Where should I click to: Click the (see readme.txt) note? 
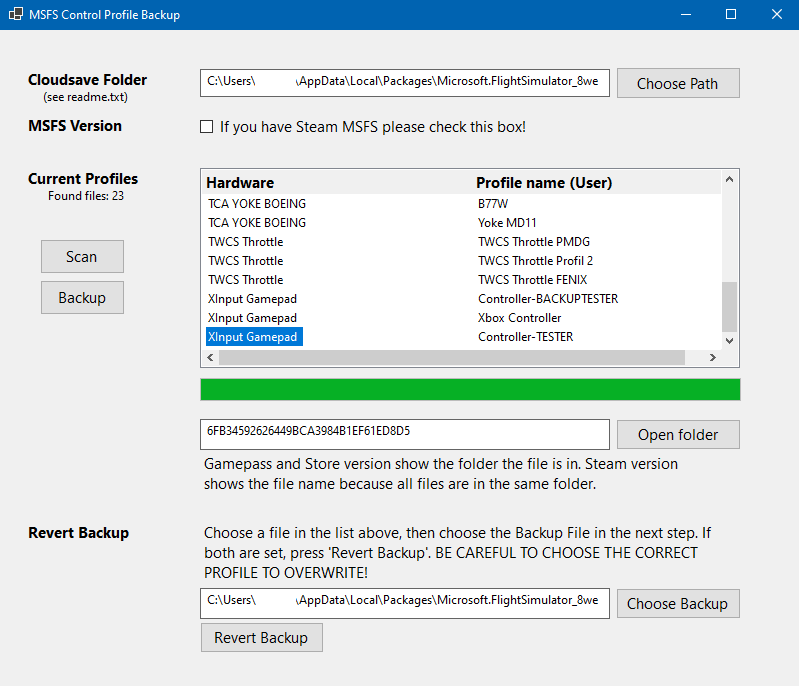point(86,97)
